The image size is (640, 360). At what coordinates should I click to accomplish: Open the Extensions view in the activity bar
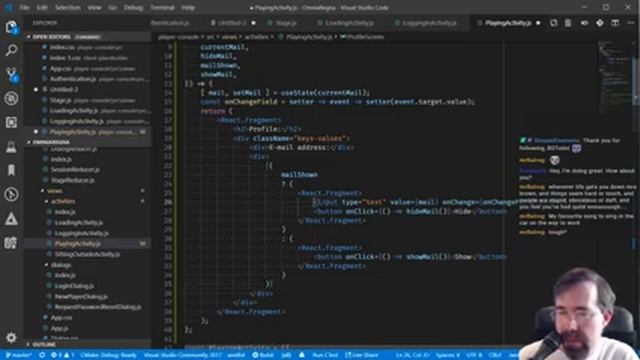pos(11,122)
